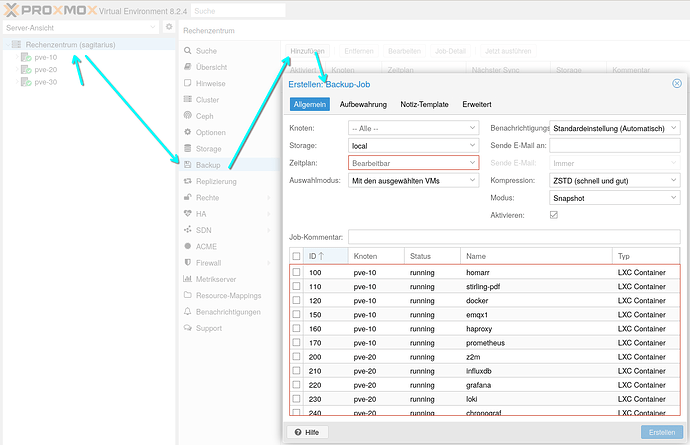Switch to the Notiz-Template tab
Screen dimensions: 690x445
point(424,104)
